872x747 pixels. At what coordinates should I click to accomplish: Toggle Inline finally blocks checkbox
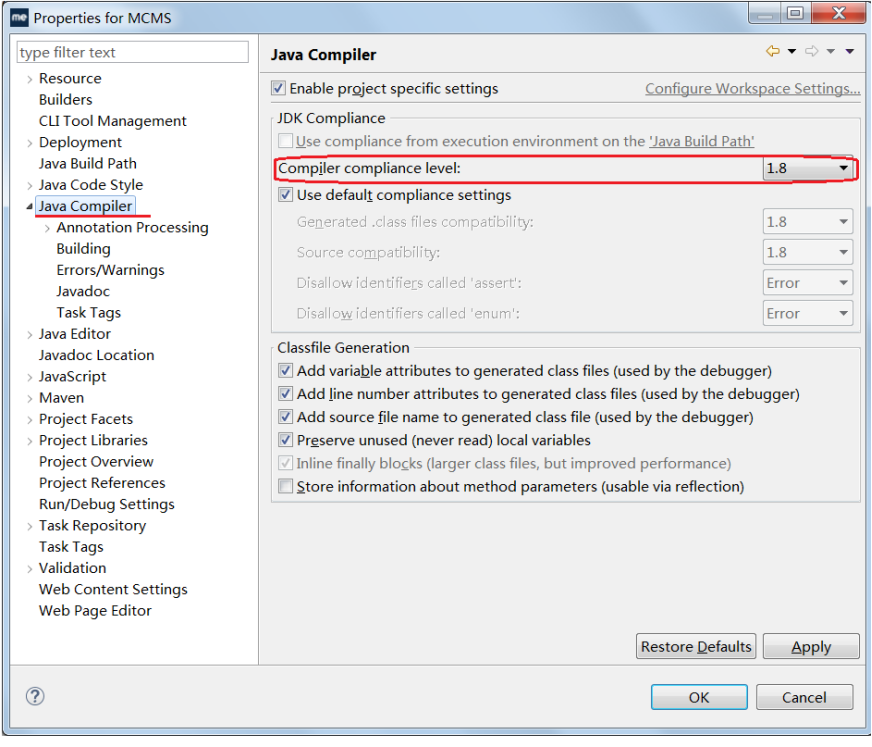pos(285,463)
